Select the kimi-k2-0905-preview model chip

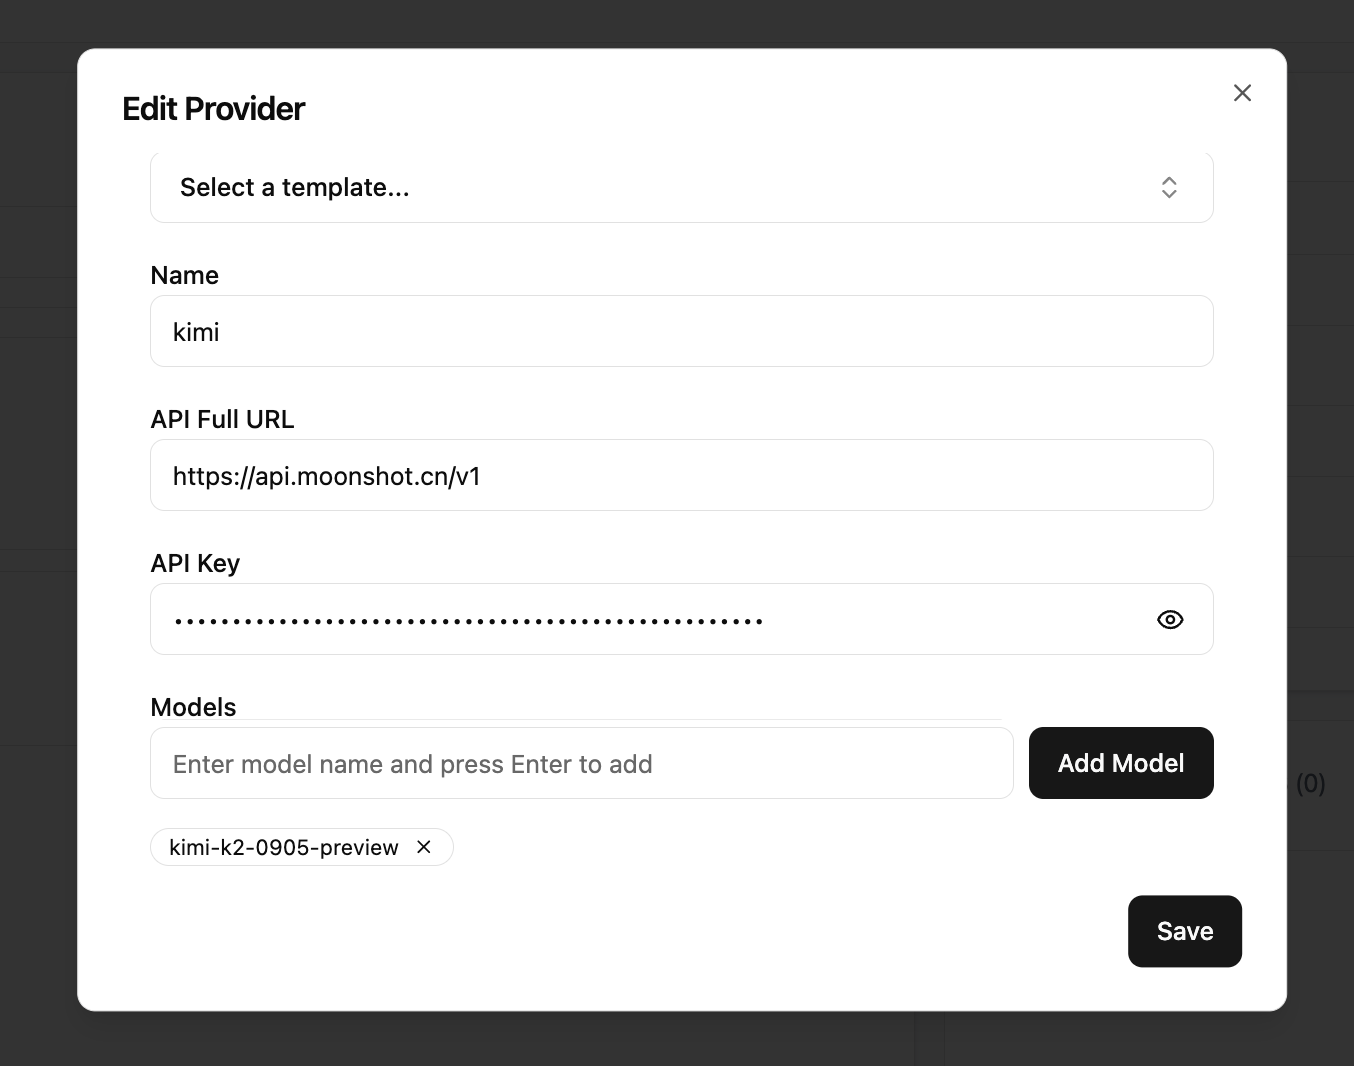click(284, 848)
